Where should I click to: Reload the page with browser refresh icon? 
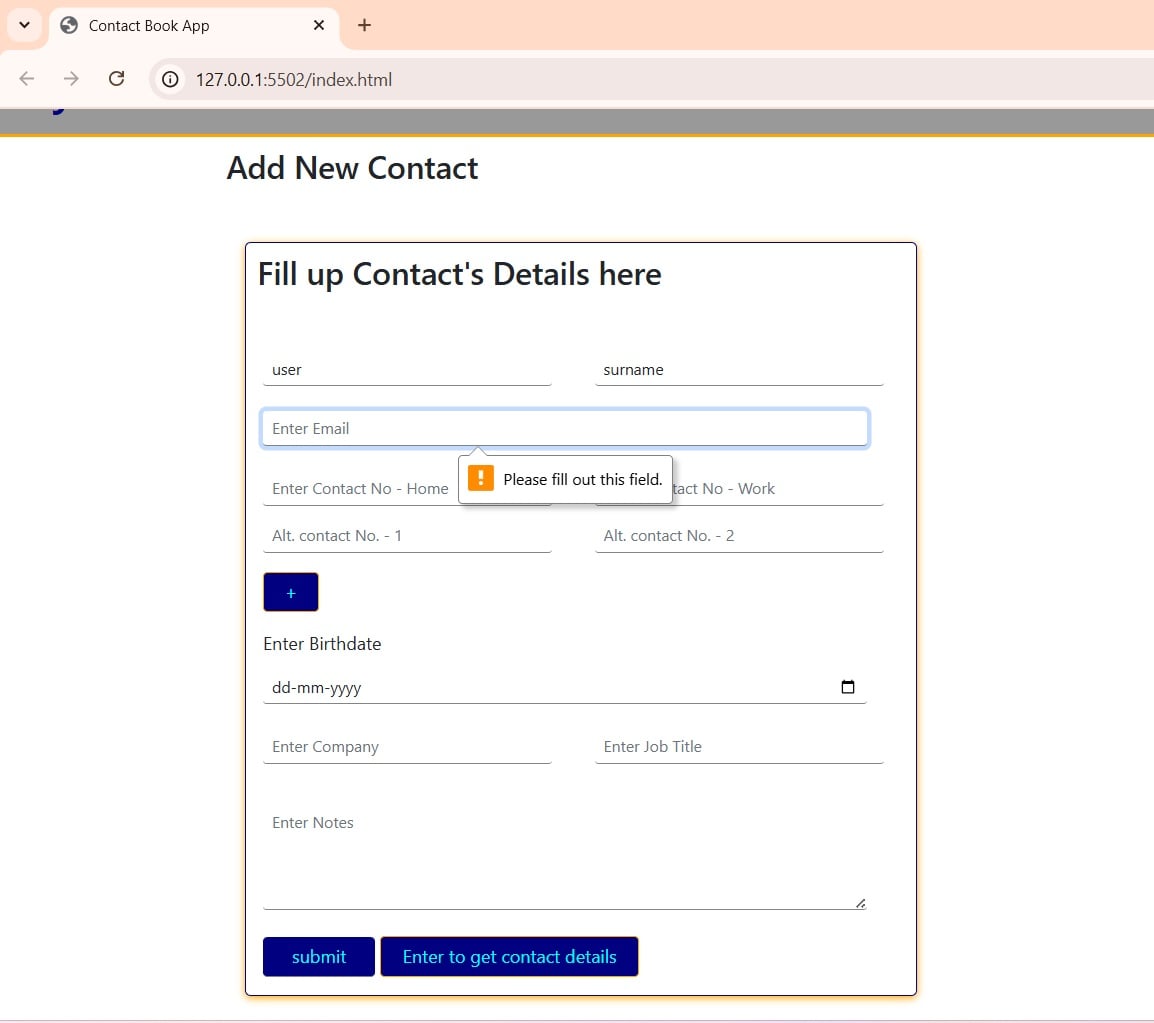(x=116, y=79)
